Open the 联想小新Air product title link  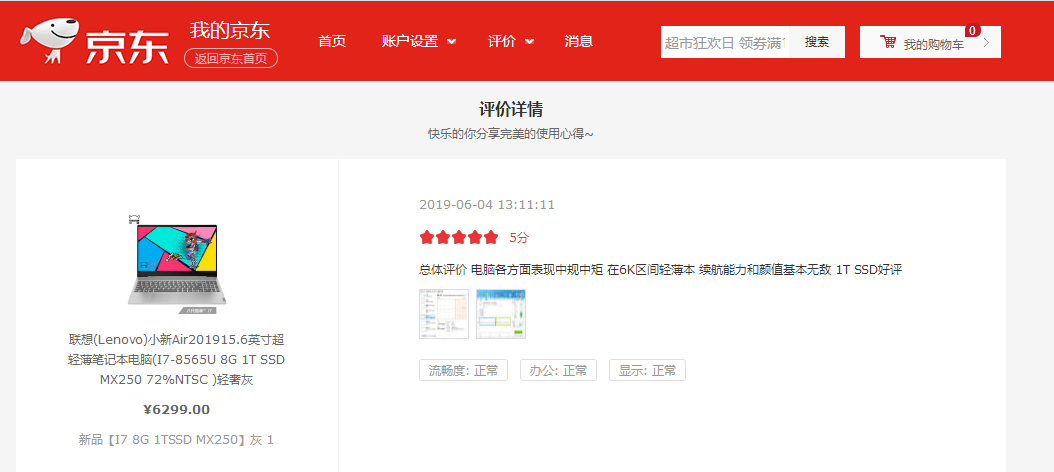tap(177, 360)
